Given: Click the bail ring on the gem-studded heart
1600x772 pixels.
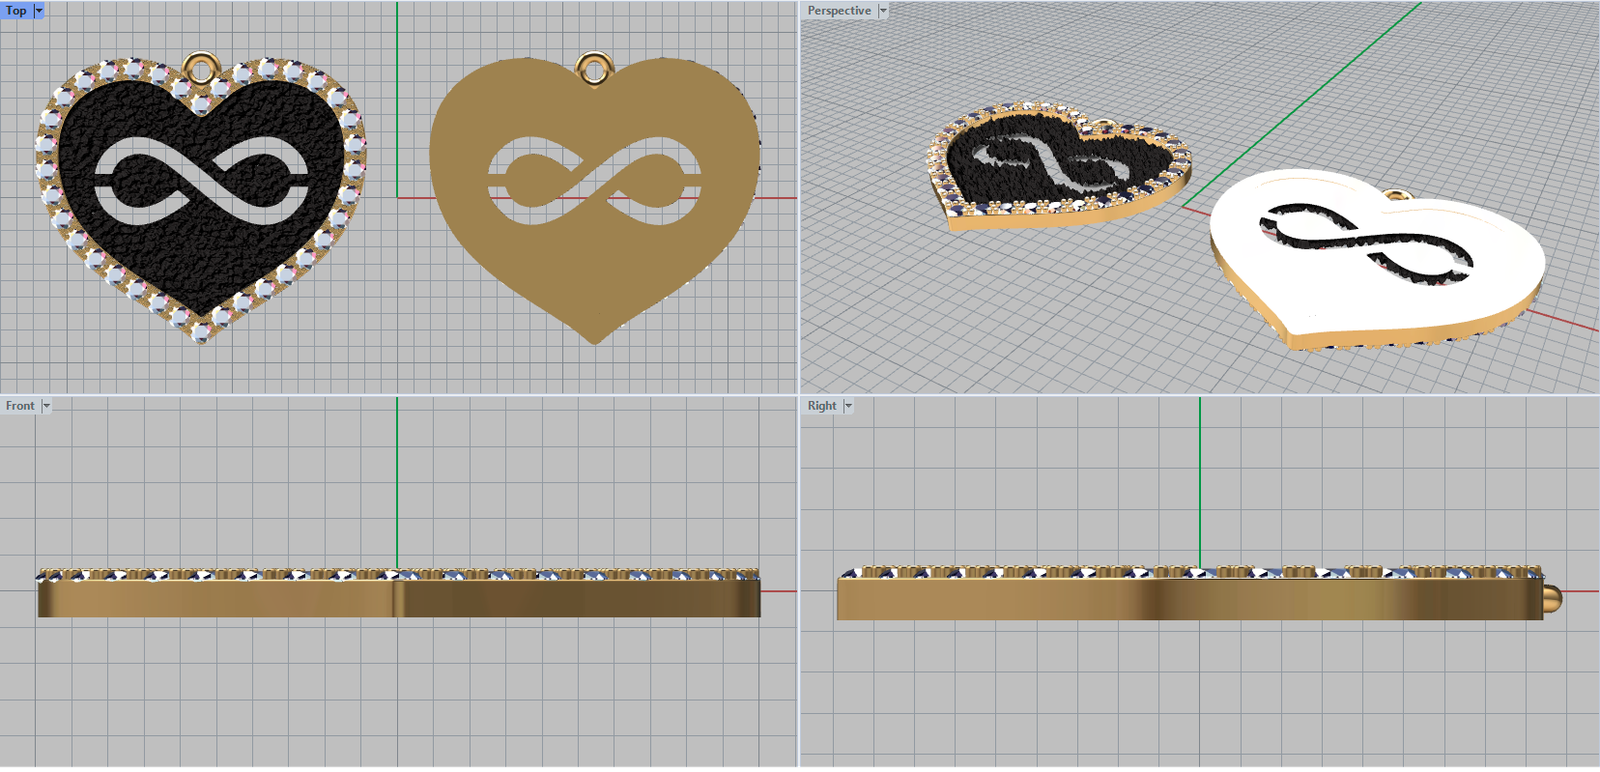Looking at the screenshot, I should pos(201,67).
